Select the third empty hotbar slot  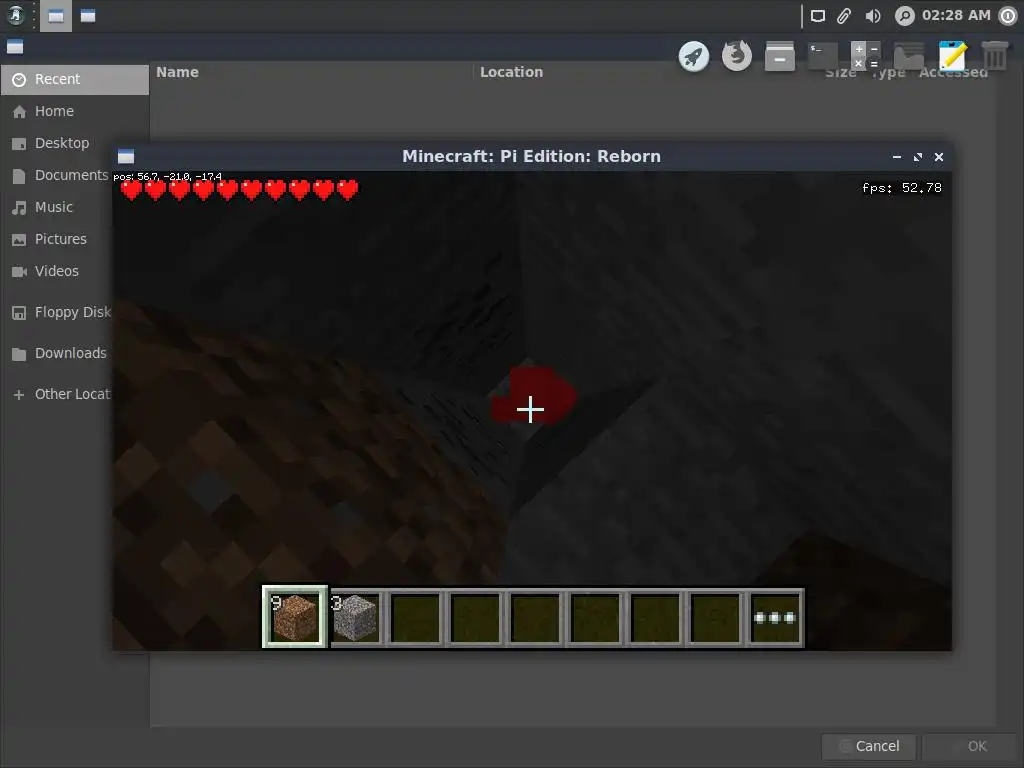tap(536, 617)
